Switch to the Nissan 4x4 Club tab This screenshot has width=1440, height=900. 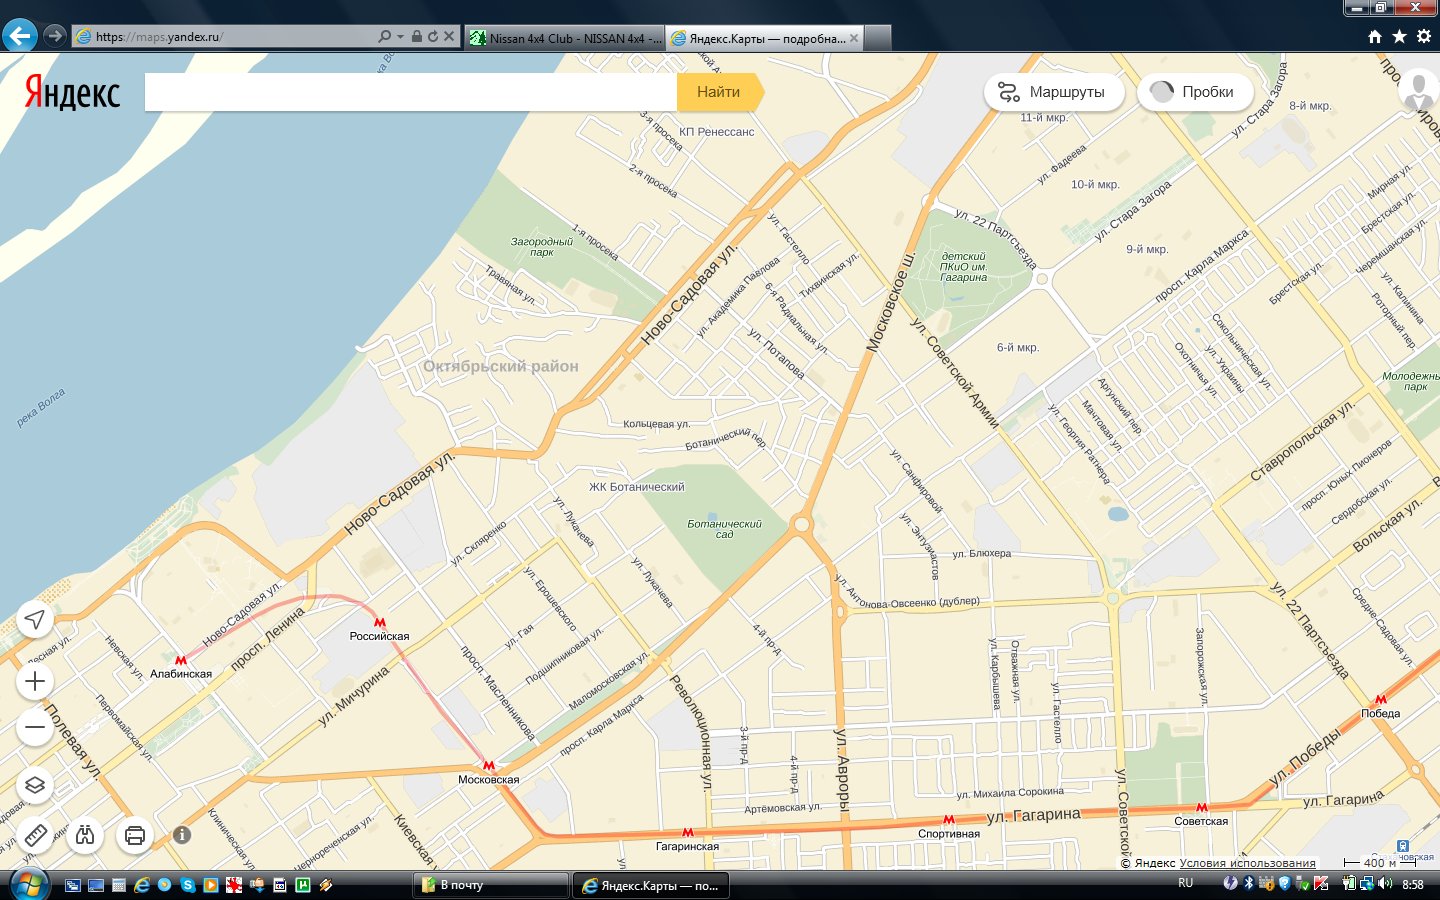(565, 38)
